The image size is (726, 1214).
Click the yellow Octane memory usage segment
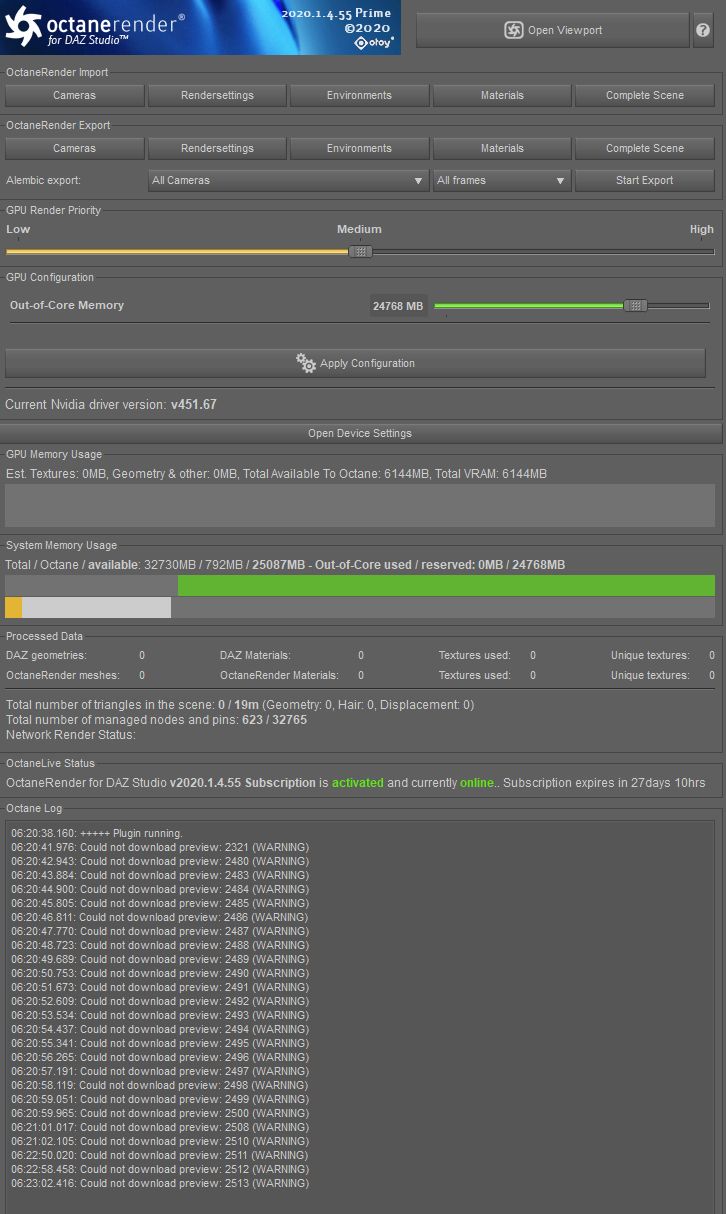click(x=13, y=608)
